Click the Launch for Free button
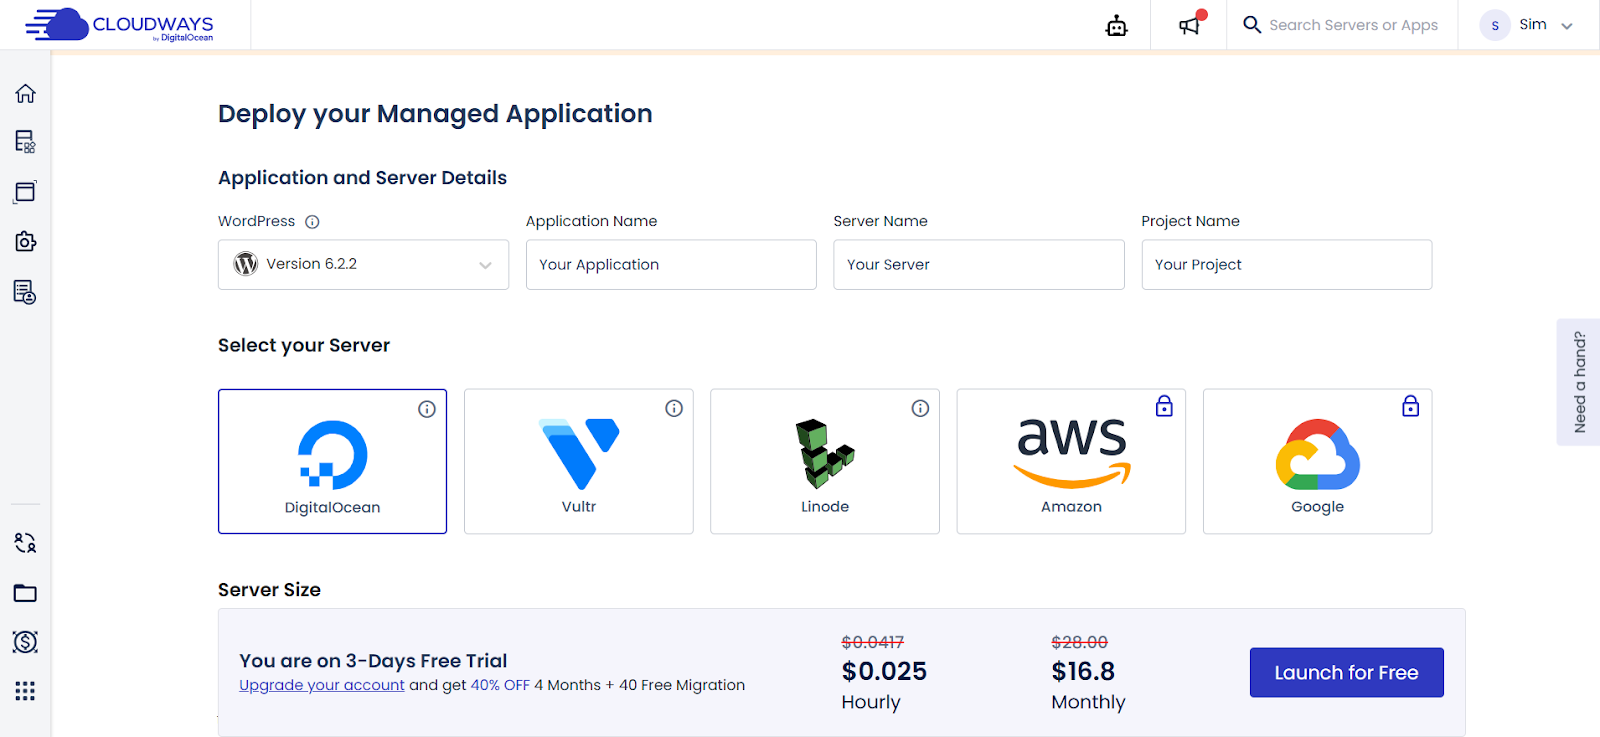Image resolution: width=1600 pixels, height=737 pixels. tap(1347, 672)
